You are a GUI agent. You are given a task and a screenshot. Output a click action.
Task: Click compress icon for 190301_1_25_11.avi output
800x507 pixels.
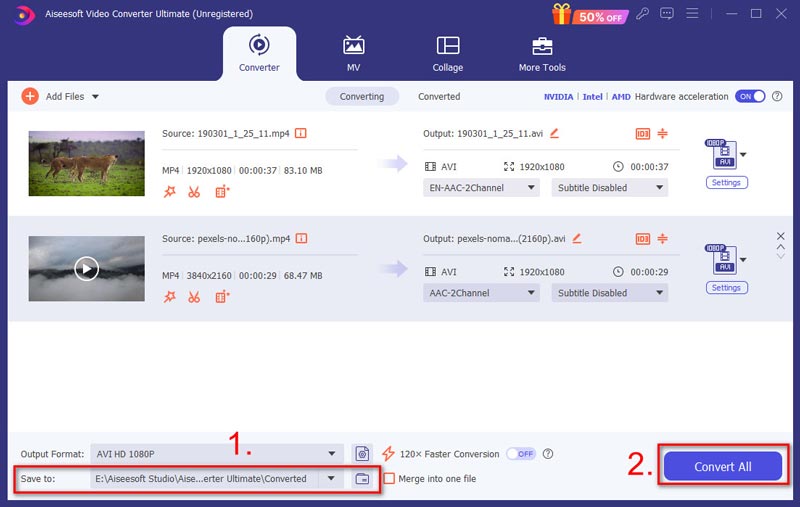(x=662, y=134)
